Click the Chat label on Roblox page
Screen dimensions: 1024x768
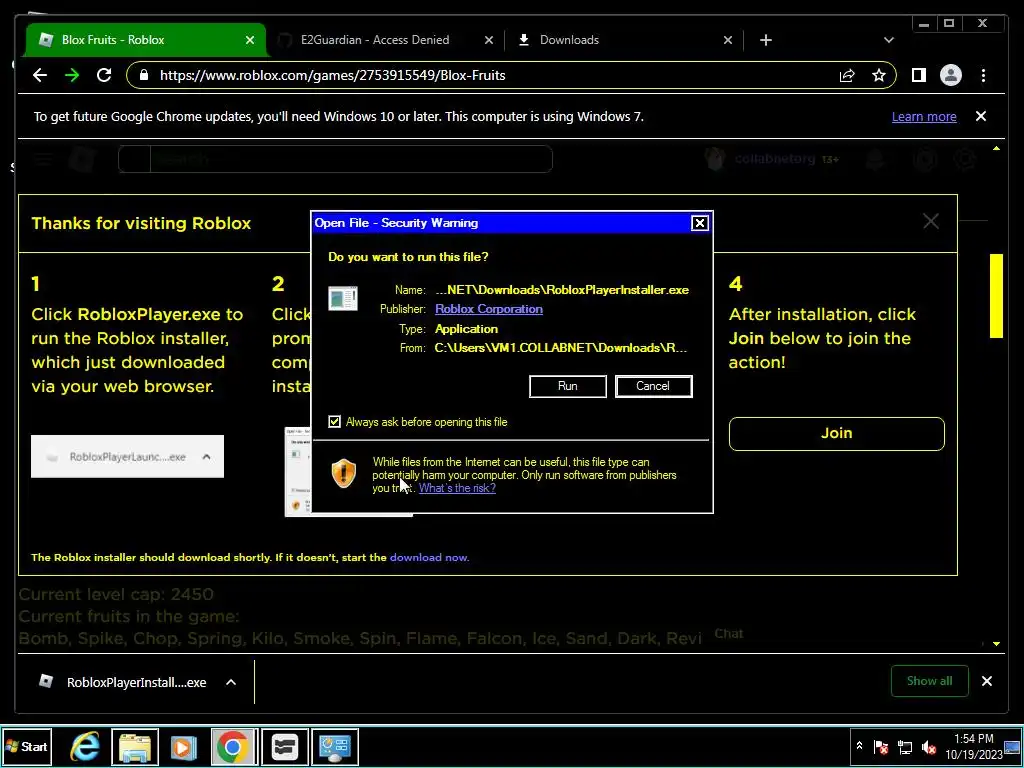pyautogui.click(x=728, y=633)
